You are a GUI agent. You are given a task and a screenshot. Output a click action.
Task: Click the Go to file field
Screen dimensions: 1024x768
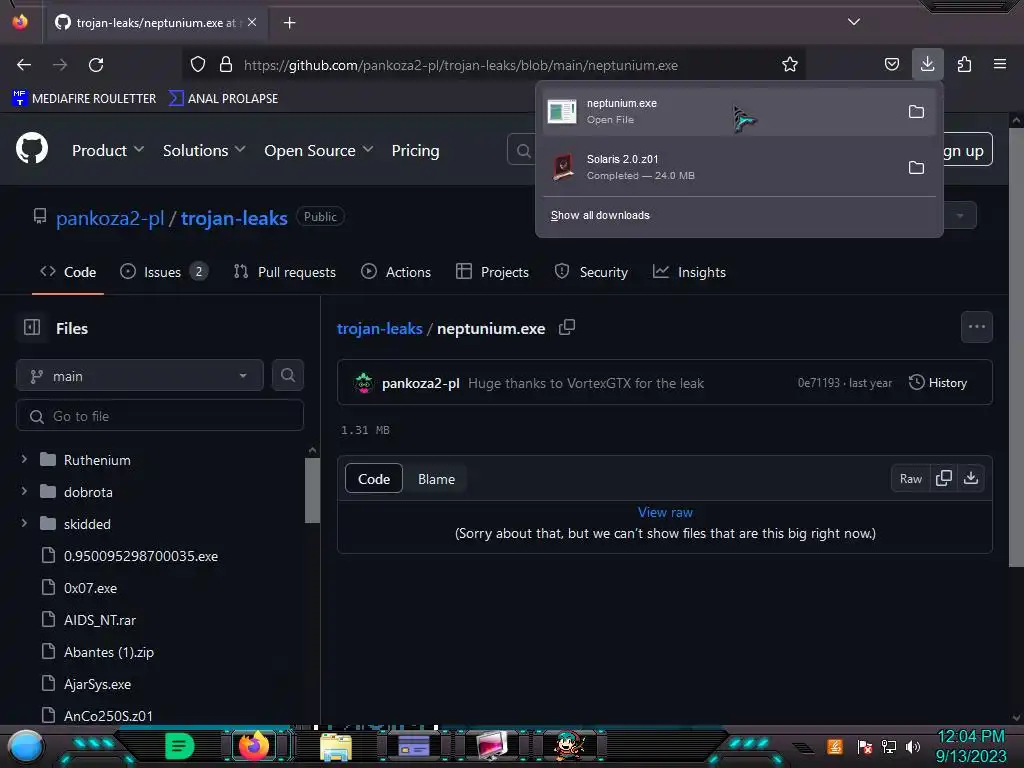[160, 416]
